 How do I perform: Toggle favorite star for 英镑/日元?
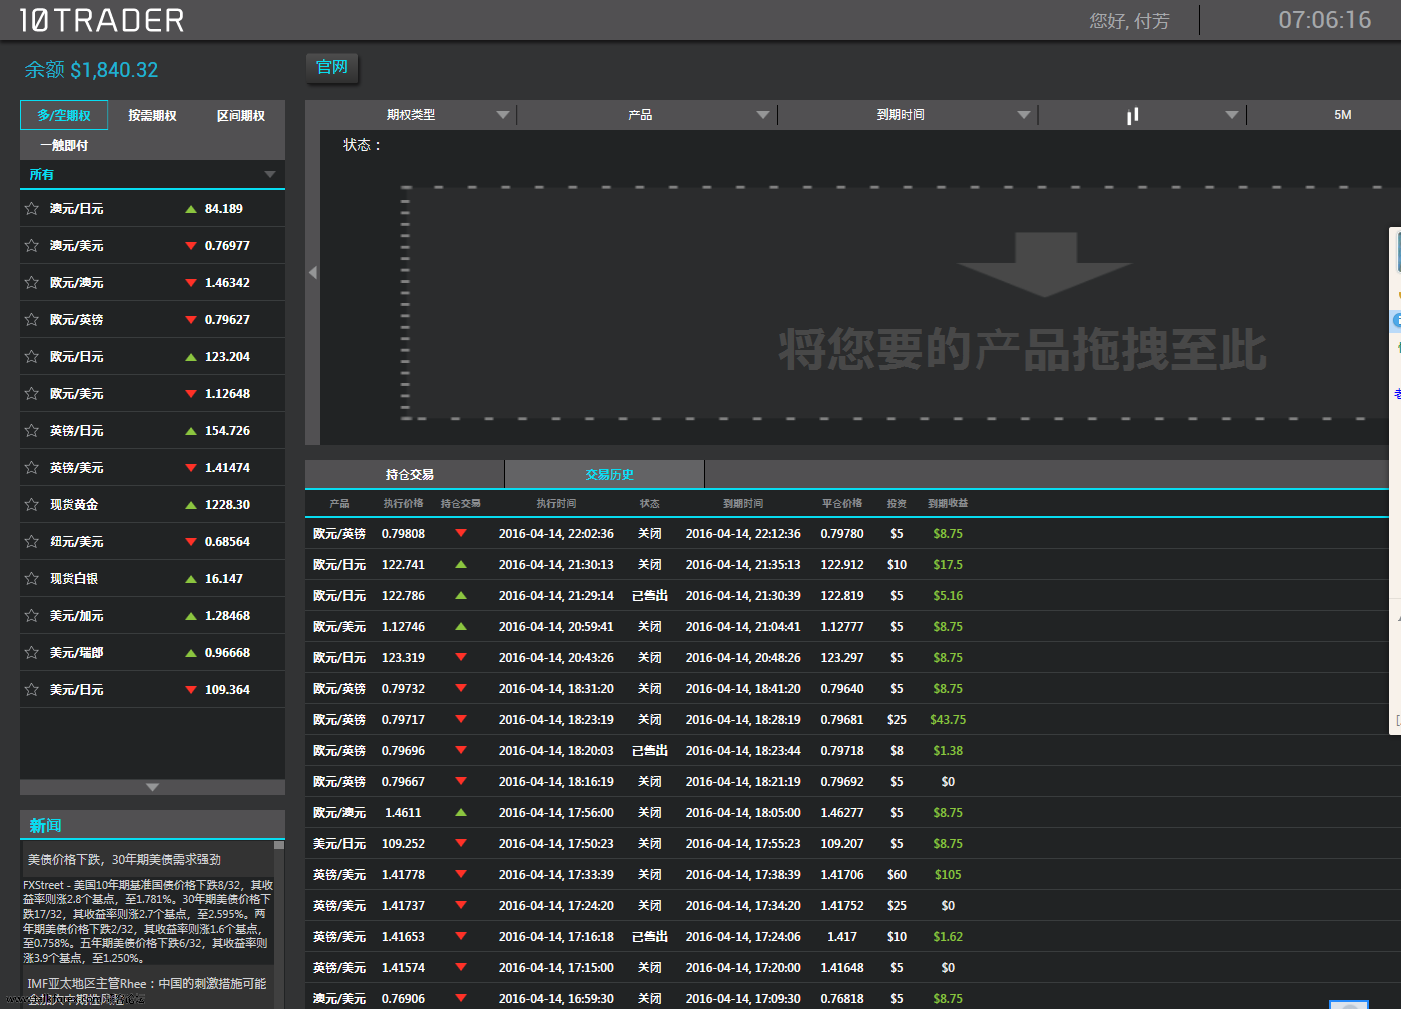tap(32, 431)
